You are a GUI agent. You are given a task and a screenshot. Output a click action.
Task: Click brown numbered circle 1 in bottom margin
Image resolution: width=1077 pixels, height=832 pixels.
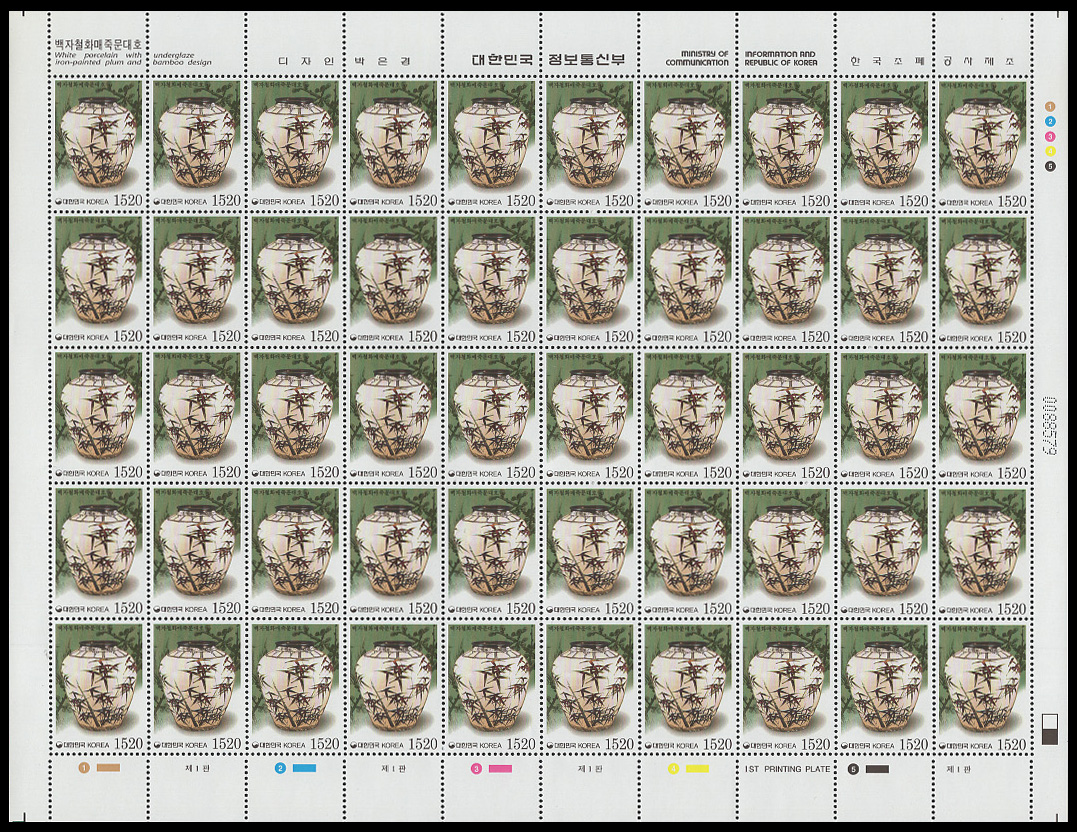[x=84, y=768]
